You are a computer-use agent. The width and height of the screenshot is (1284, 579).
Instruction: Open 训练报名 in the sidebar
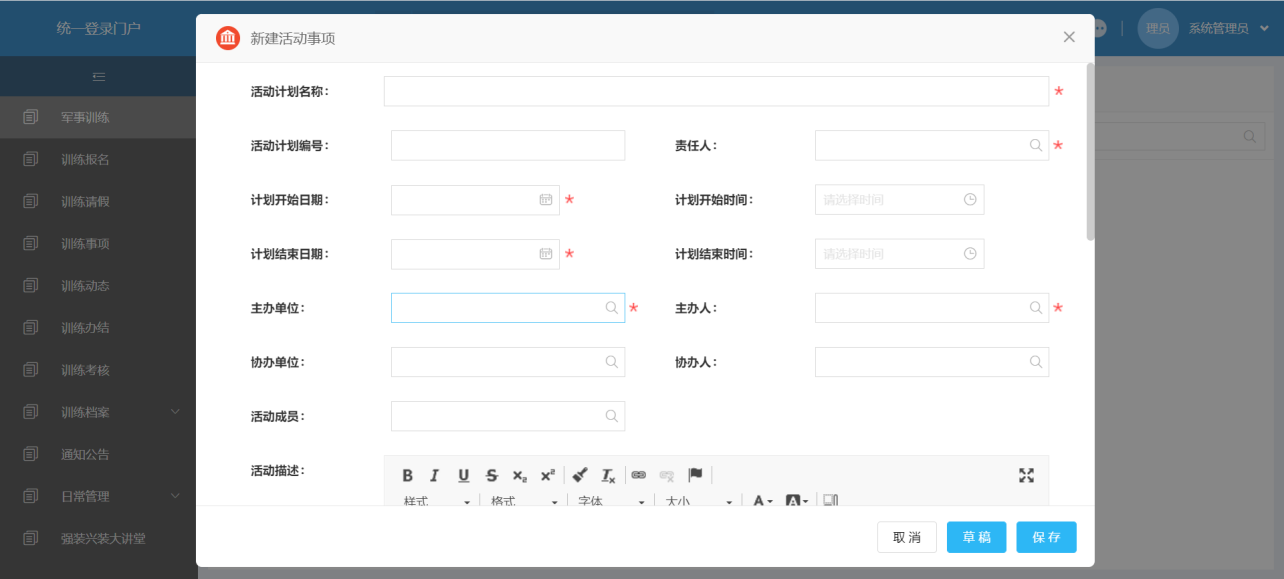pyautogui.click(x=85, y=160)
